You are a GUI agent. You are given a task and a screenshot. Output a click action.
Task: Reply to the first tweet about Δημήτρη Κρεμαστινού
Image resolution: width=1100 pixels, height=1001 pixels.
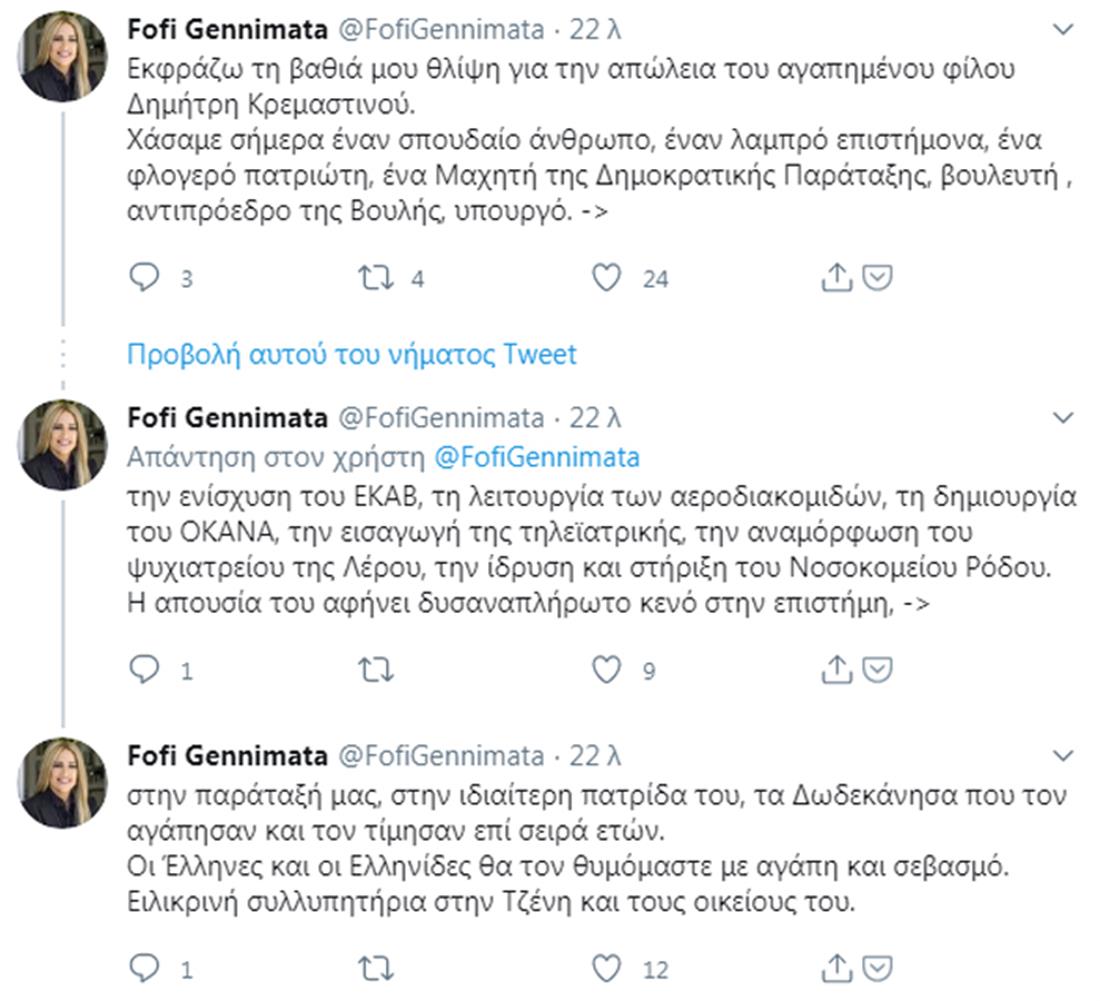click(145, 277)
